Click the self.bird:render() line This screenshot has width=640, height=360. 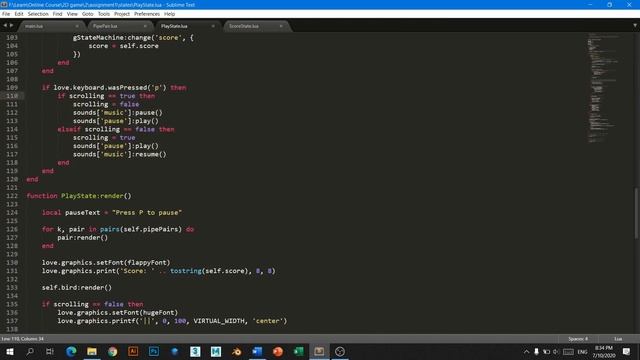click(x=77, y=288)
